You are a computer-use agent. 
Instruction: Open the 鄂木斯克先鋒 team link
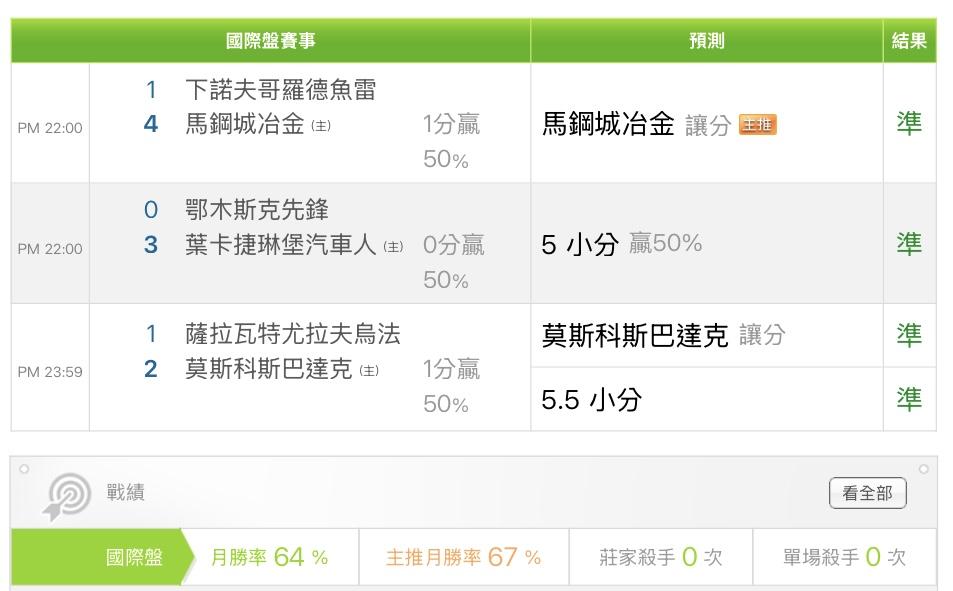tap(257, 210)
